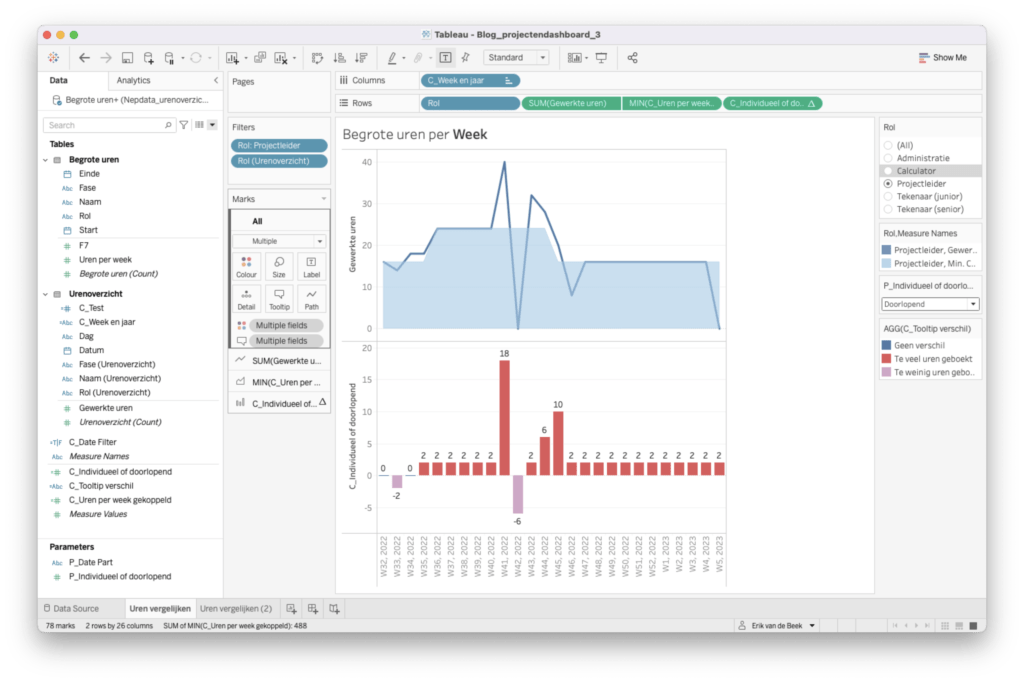1024x682 pixels.
Task: Collapse the Begrote uren table
Action: pos(45,160)
